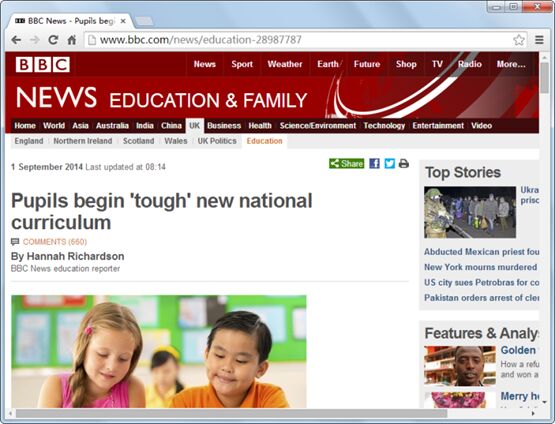The image size is (555, 424).
Task: Click the browser Forward arrow
Action: [x=35, y=40]
